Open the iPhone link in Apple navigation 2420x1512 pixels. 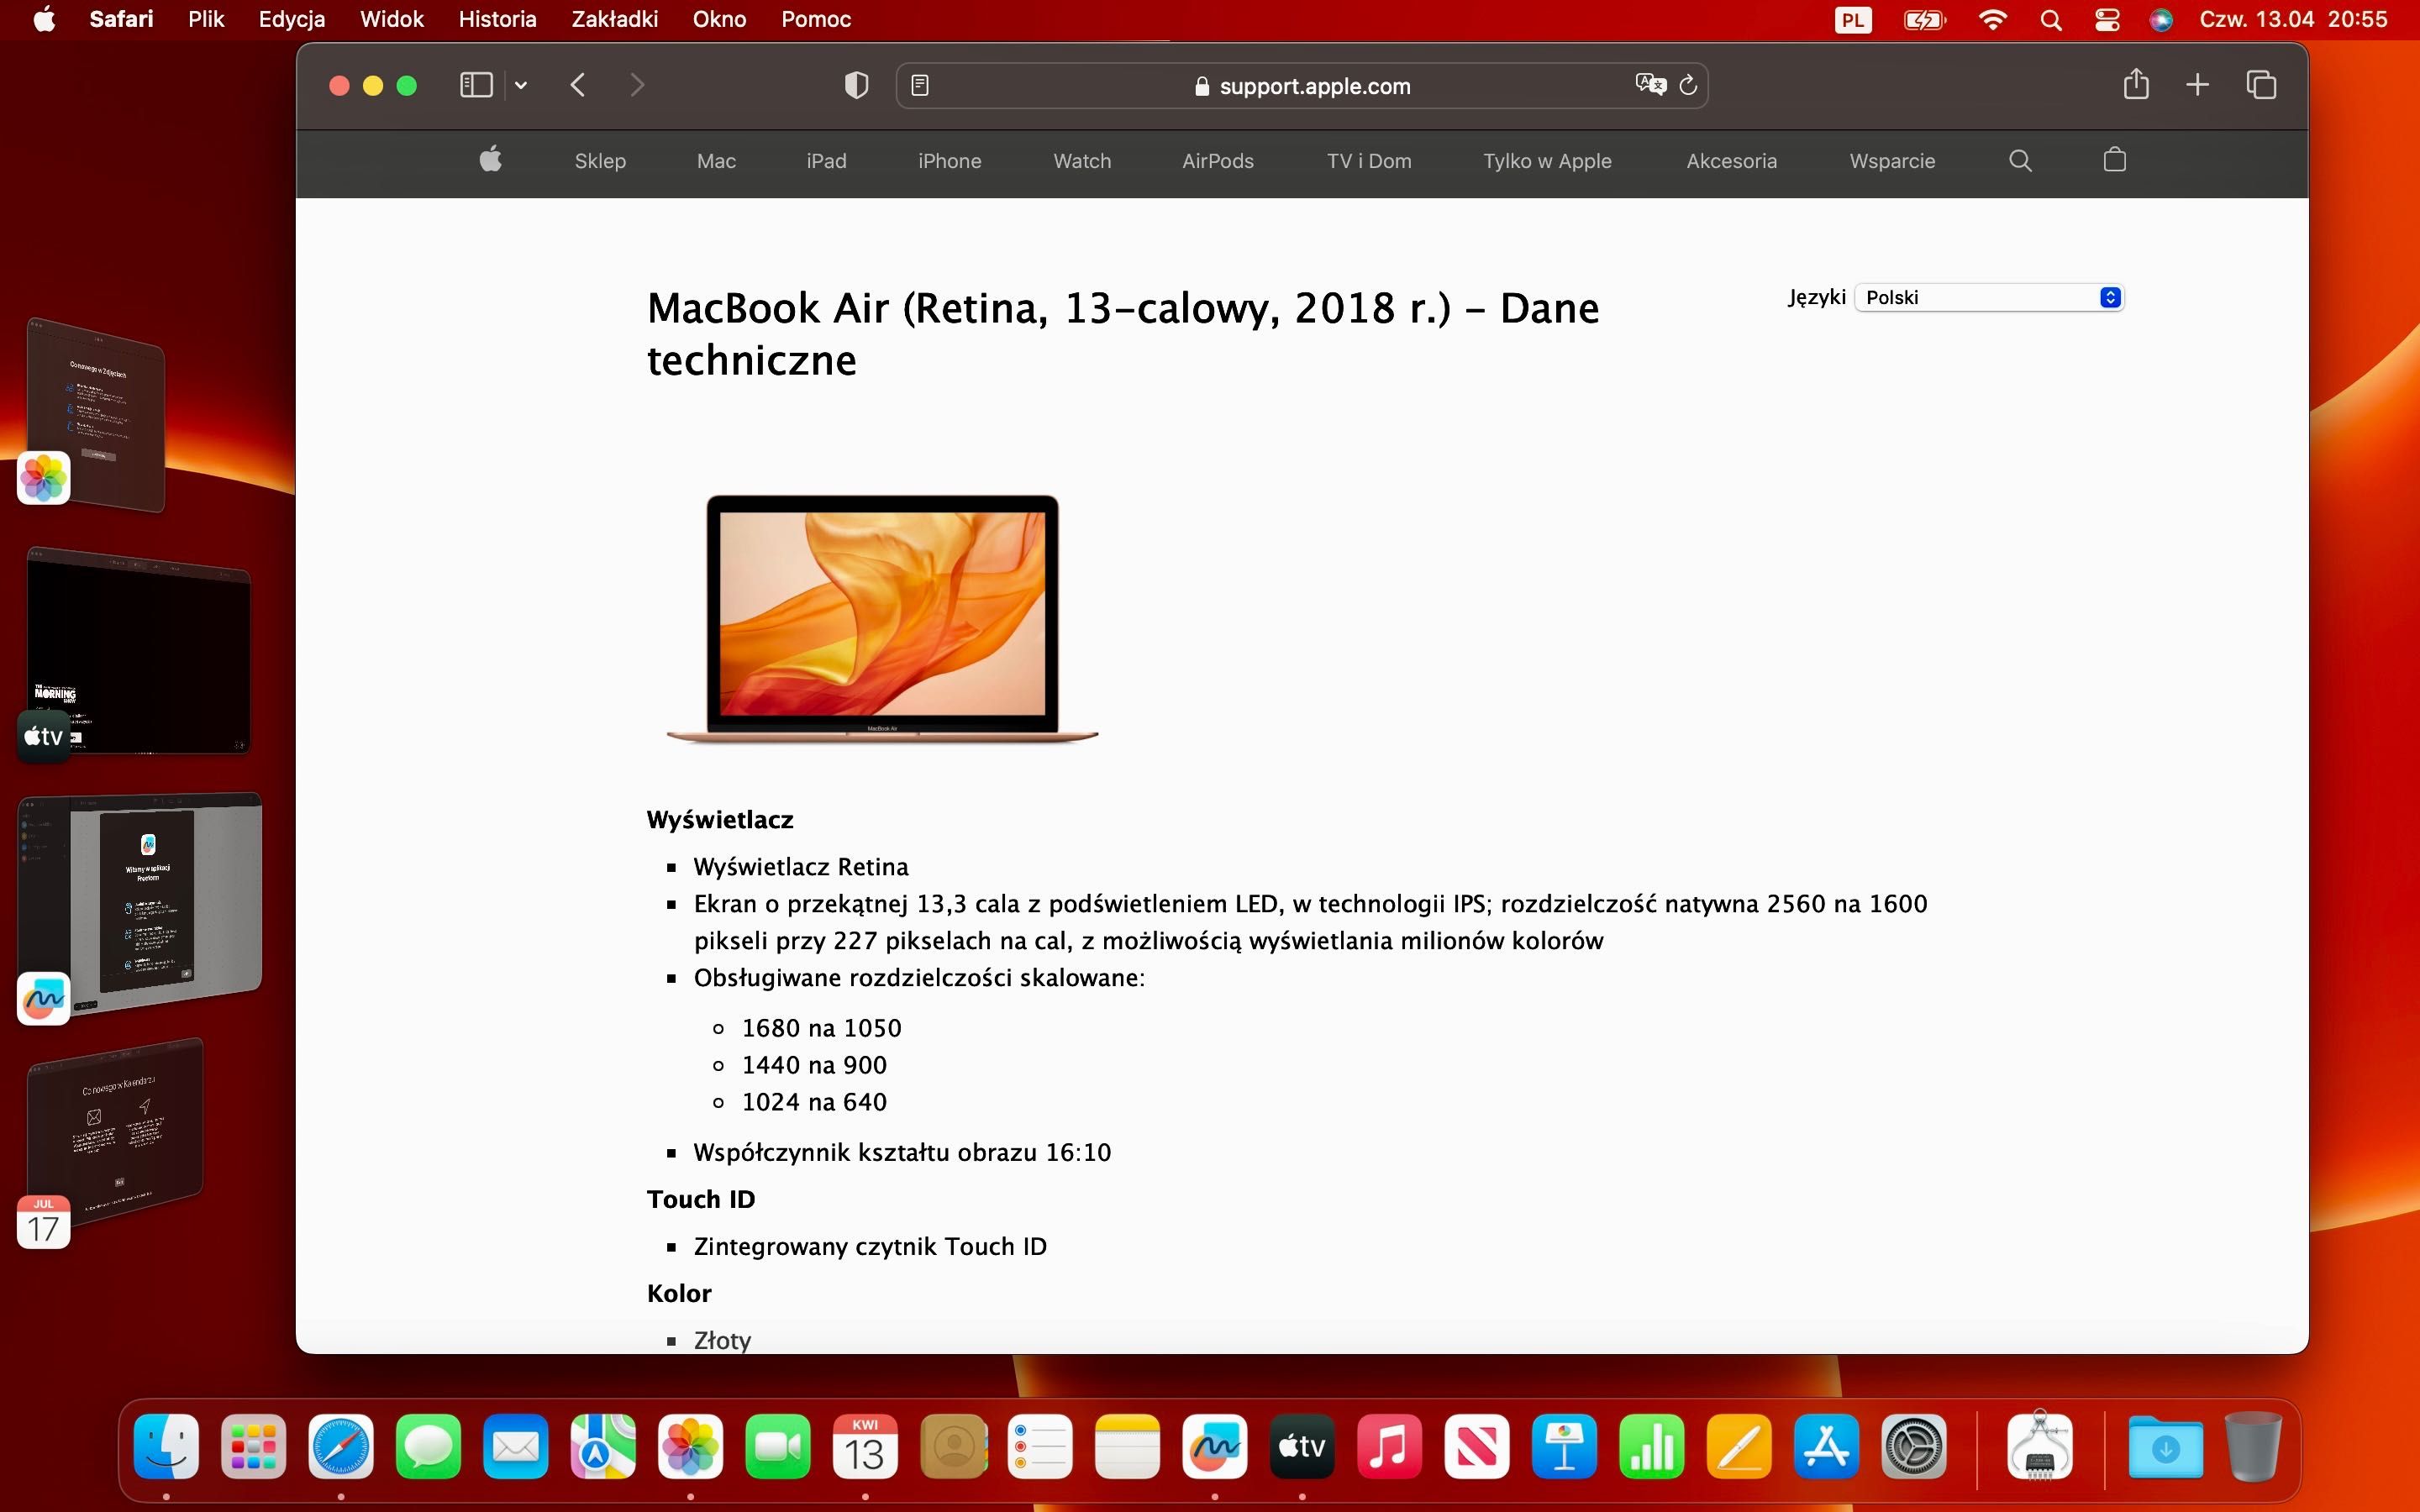pyautogui.click(x=949, y=161)
